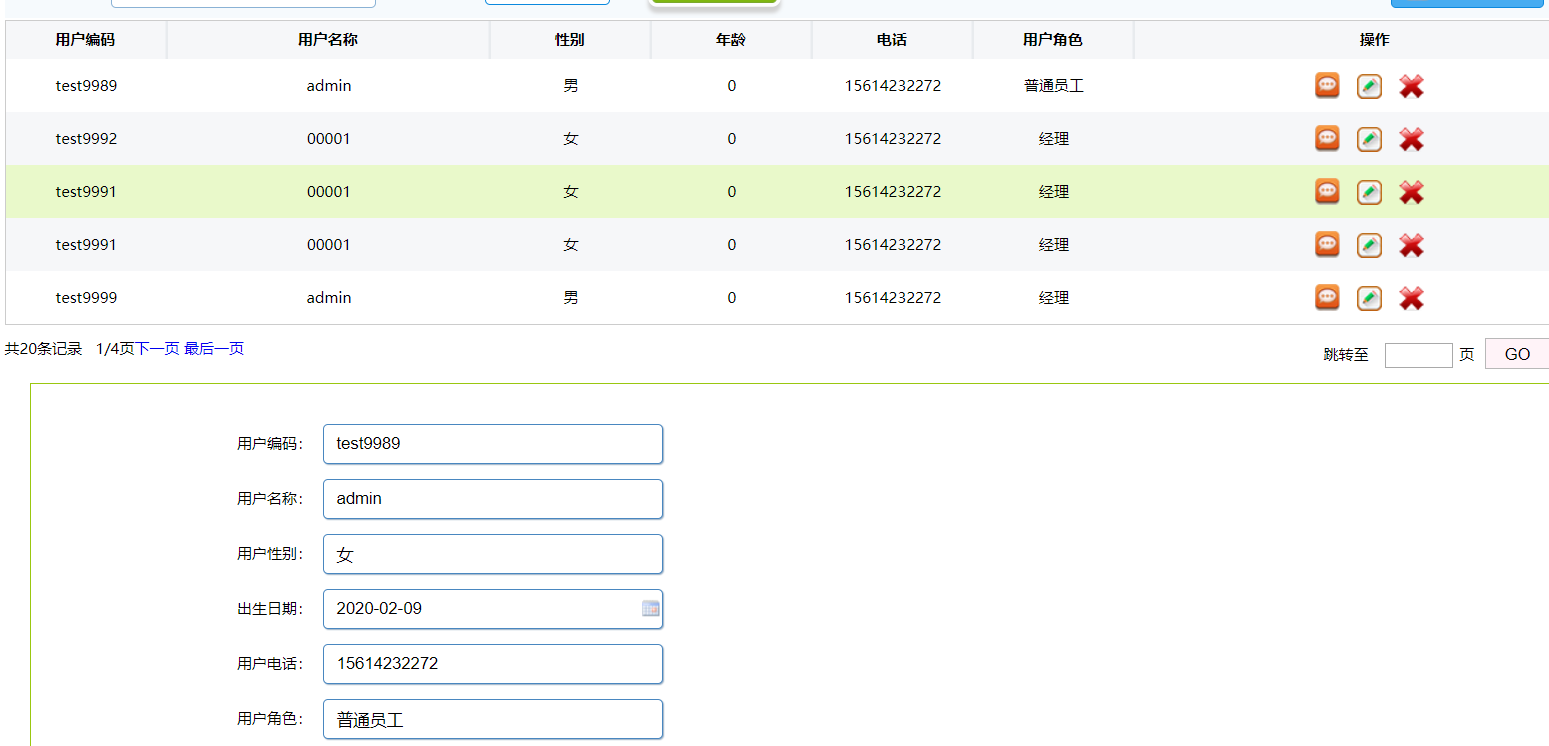This screenshot has width=1549, height=746.
Task: Delete user test9989 with red X
Action: click(1411, 87)
